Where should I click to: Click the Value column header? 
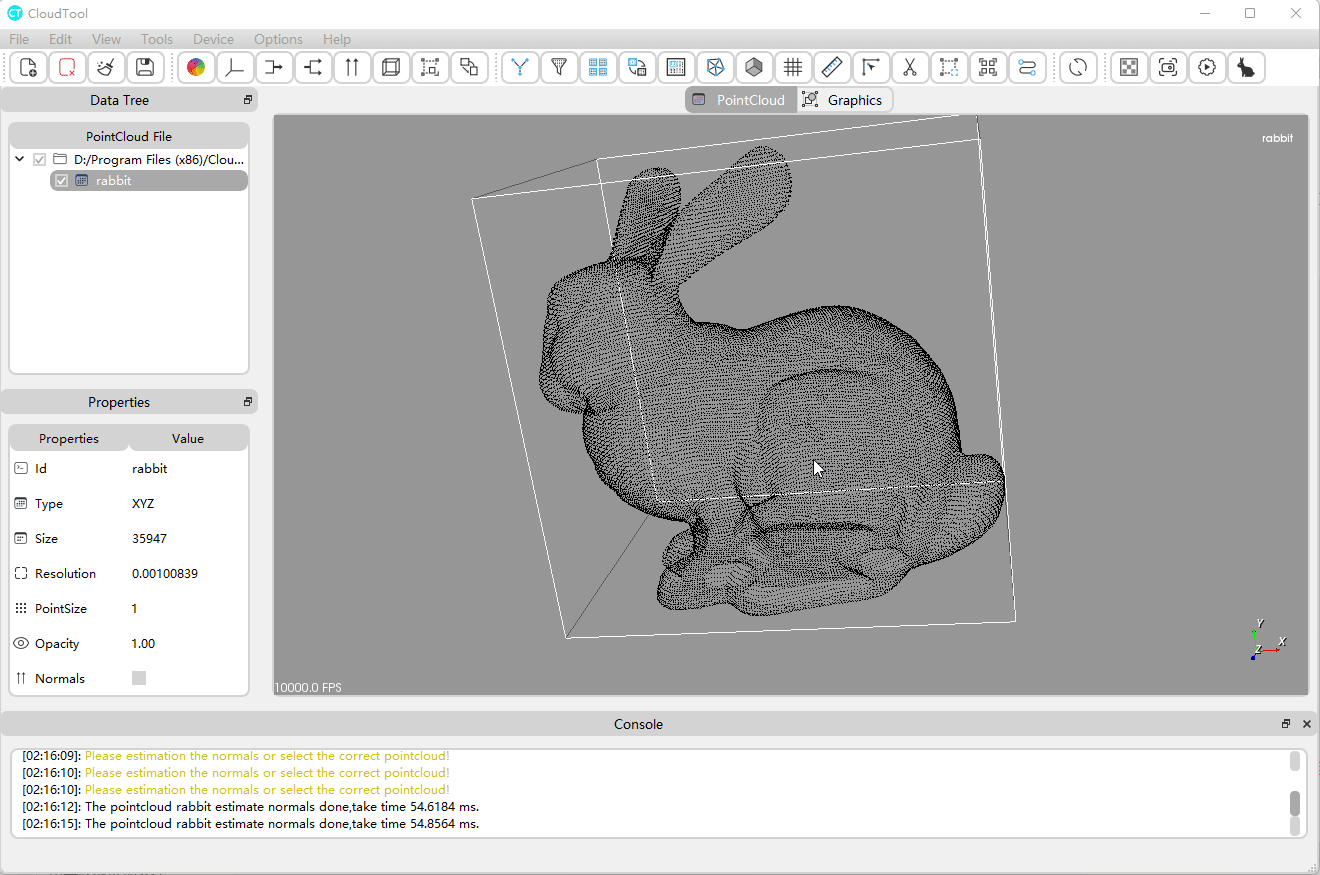(x=188, y=438)
